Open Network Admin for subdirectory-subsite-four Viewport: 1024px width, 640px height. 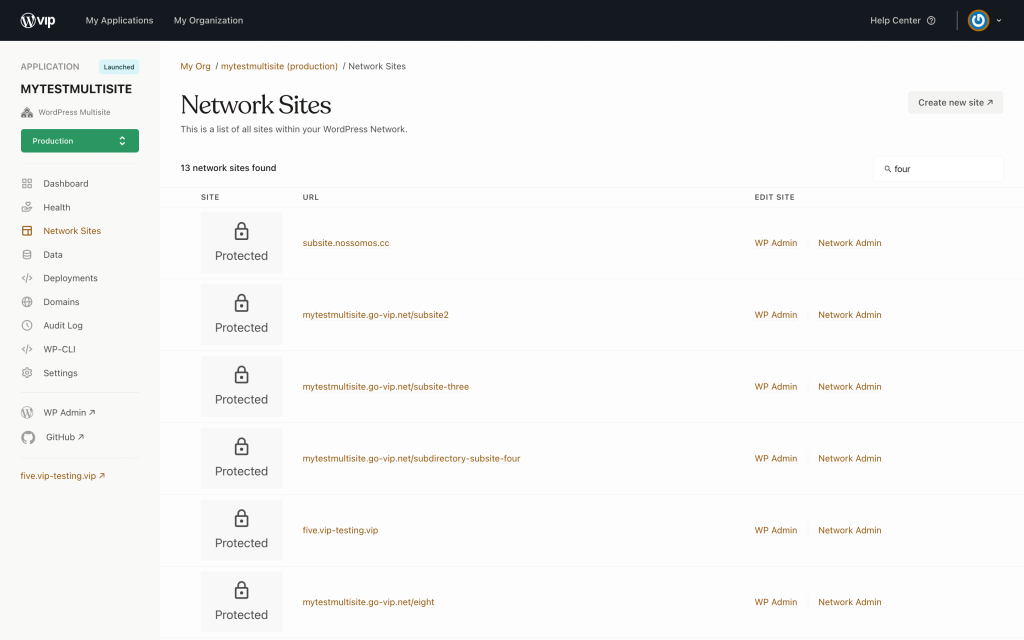[850, 458]
